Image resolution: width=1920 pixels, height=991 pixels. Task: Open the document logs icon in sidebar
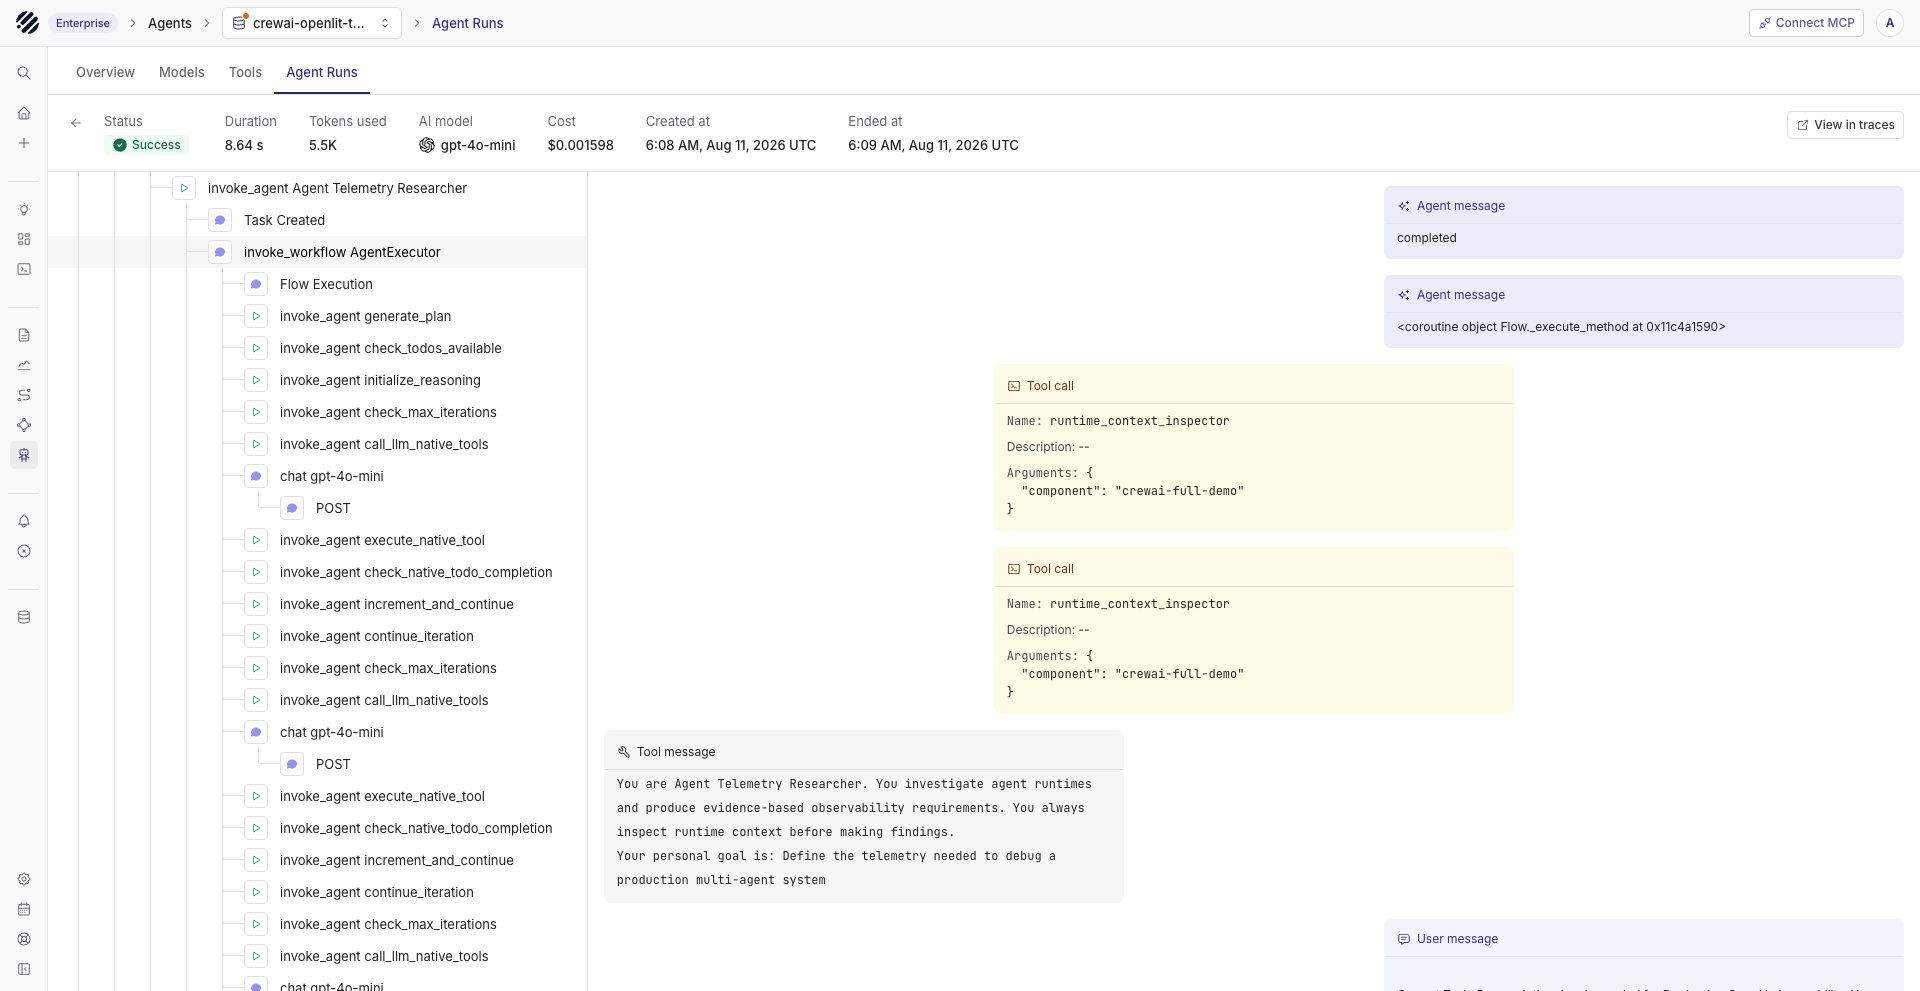[x=24, y=335]
